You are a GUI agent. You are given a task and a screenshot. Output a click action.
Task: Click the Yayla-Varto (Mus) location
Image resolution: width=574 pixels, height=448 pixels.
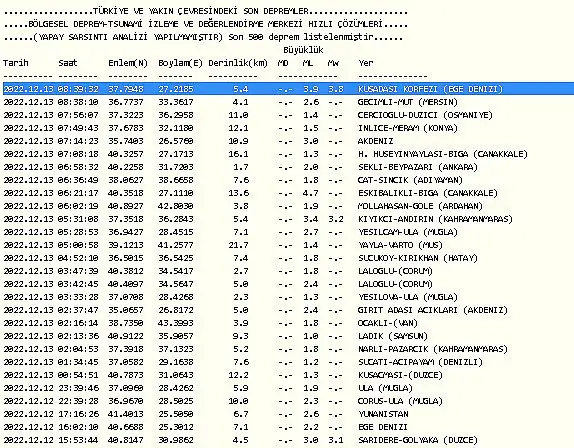tap(400, 245)
